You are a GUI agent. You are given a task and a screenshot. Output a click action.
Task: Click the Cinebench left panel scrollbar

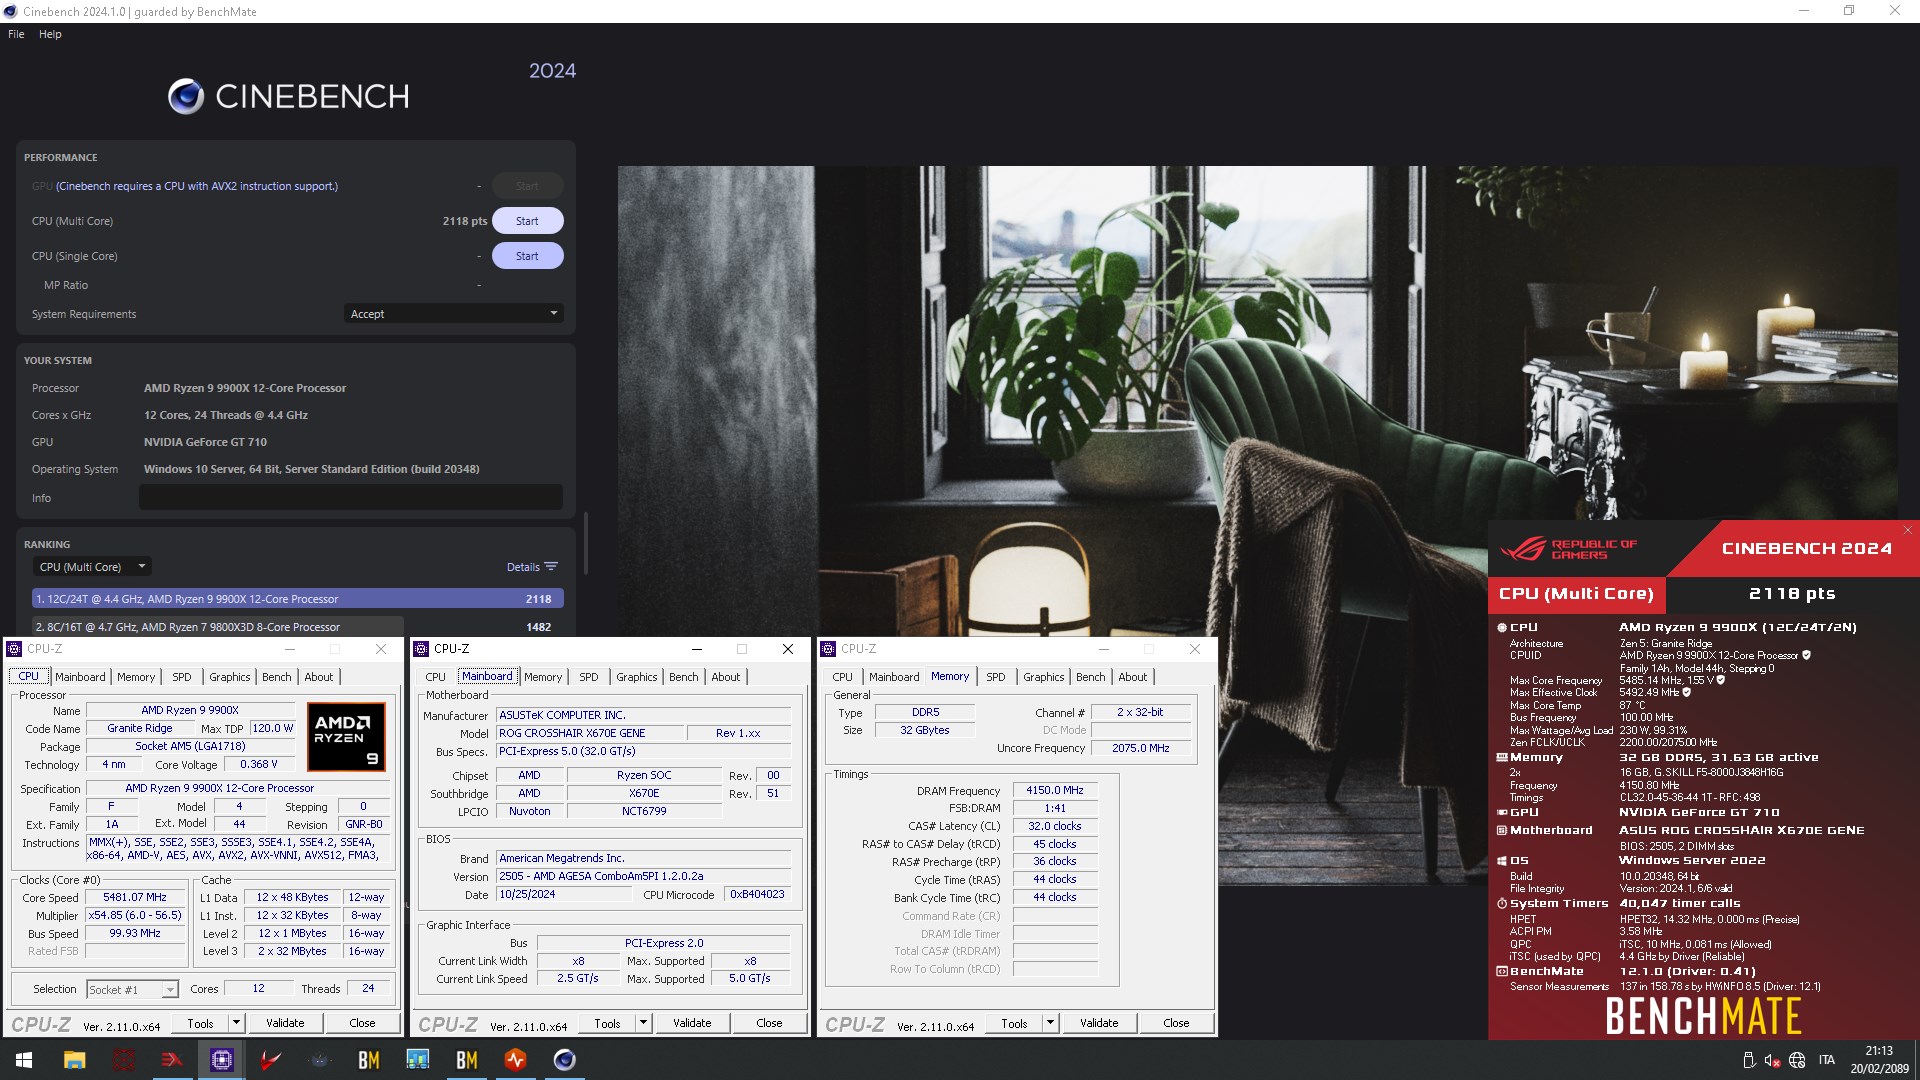[585, 542]
